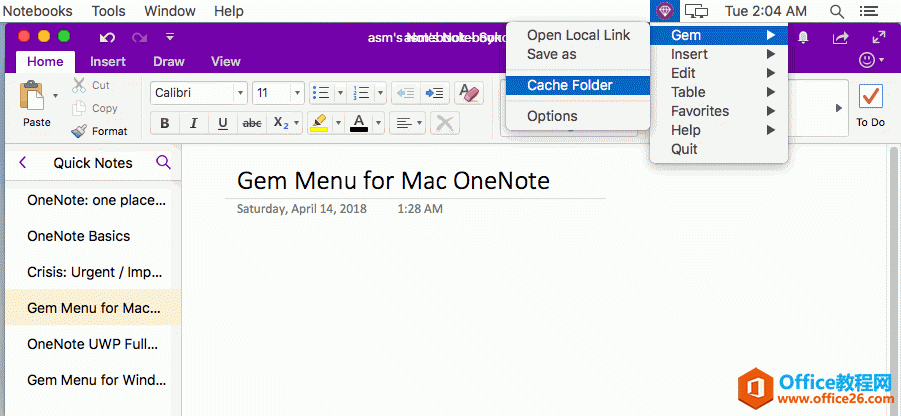Toggle Italic formatting
Viewport: 901px width, 416px height.
(194, 123)
